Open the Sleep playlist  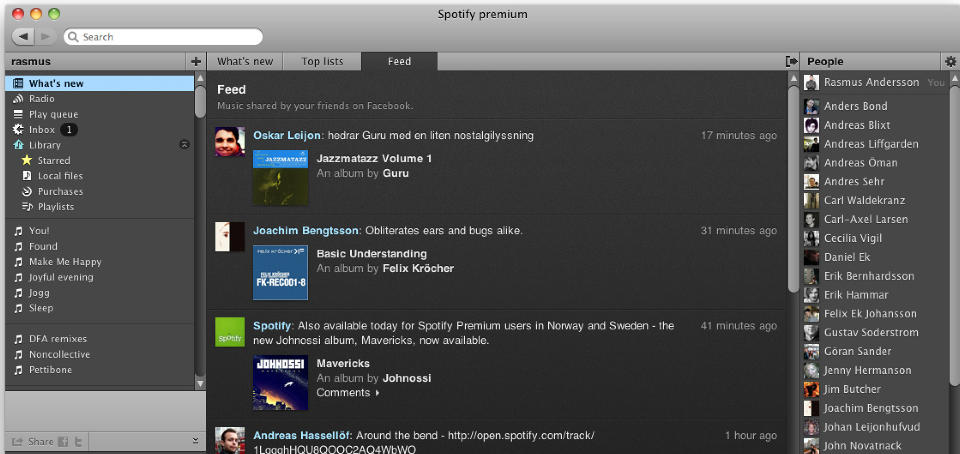(x=100, y=308)
